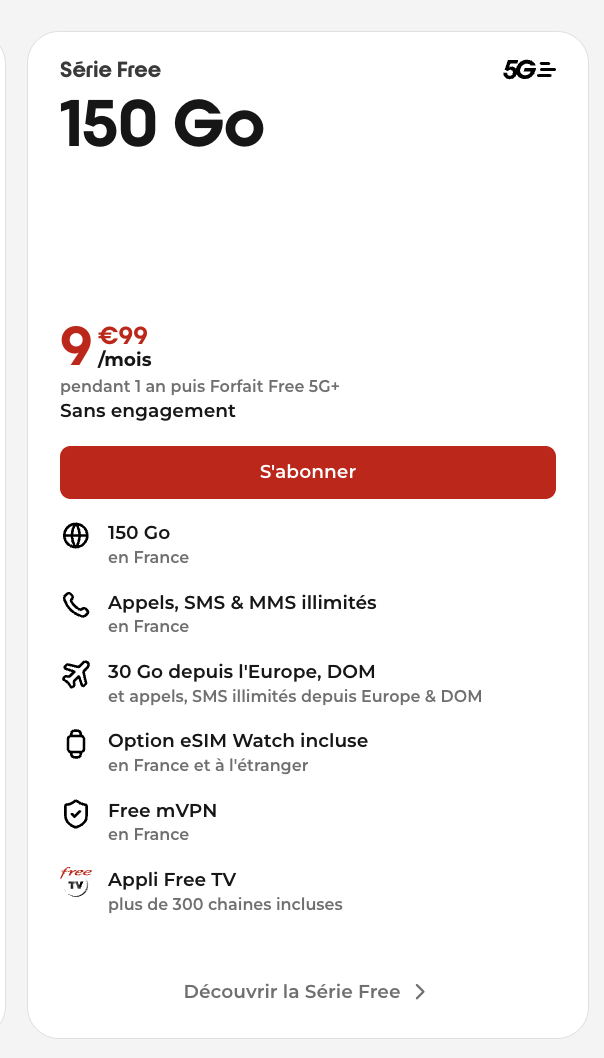
Task: Click the phone handset icon
Action: click(x=76, y=605)
